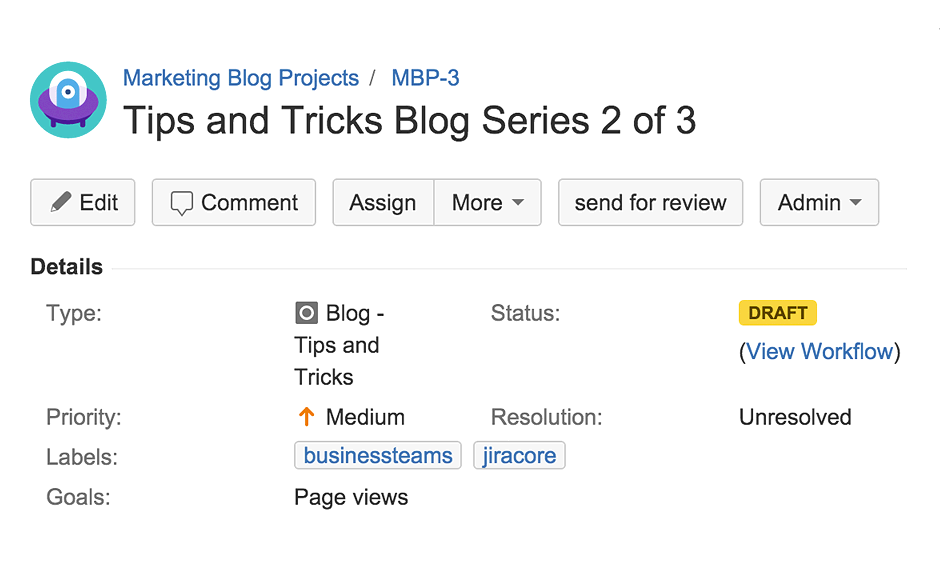The image size is (940, 580).
Task: Expand the Admin dropdown
Action: [x=819, y=203]
